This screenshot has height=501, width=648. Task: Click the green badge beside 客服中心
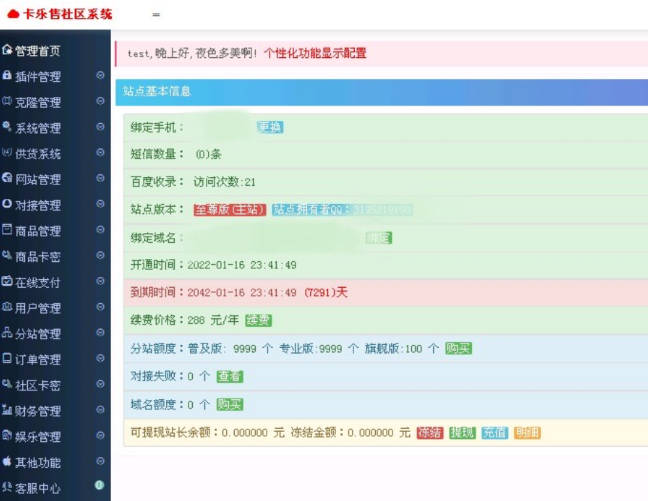(99, 485)
